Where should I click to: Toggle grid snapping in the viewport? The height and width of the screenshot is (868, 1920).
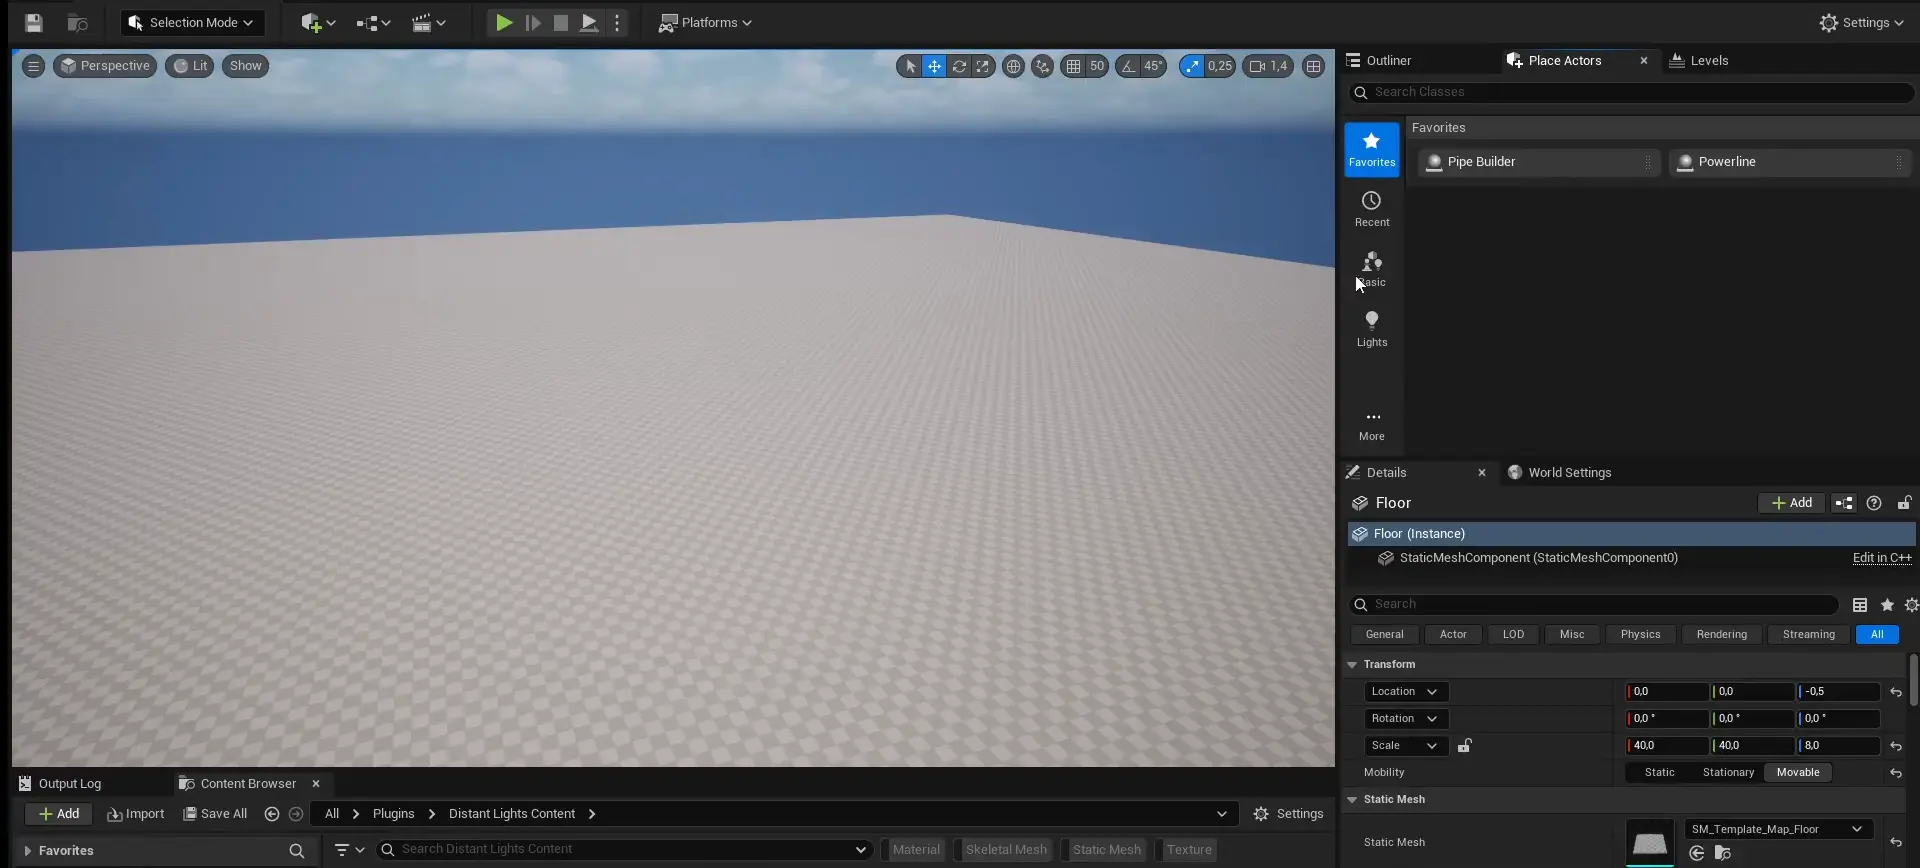(x=1073, y=66)
